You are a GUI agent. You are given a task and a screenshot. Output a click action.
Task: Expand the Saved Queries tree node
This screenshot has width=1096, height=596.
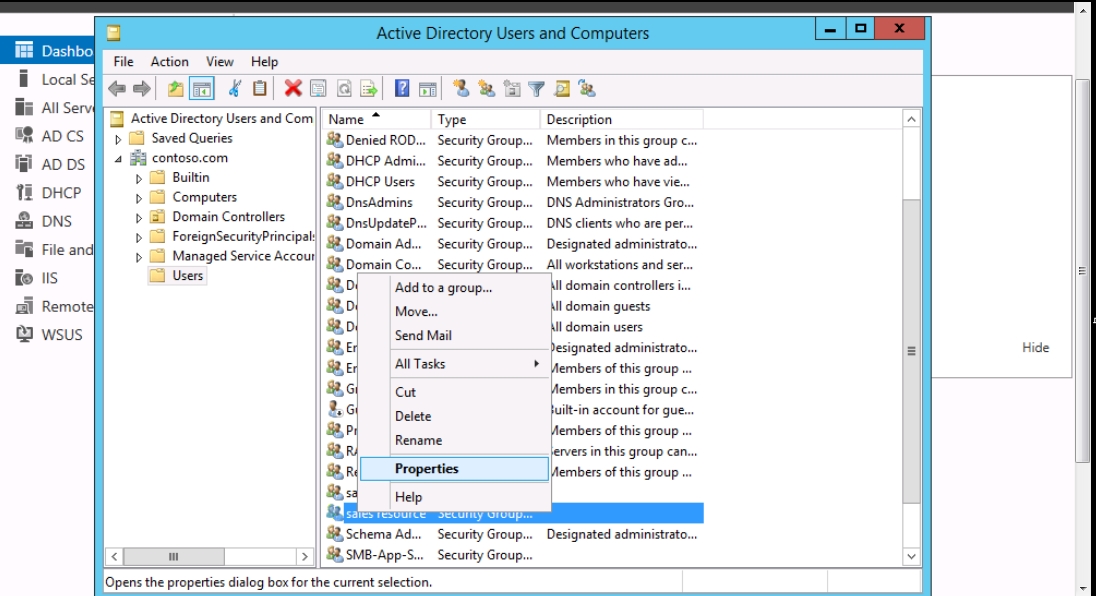[119, 139]
